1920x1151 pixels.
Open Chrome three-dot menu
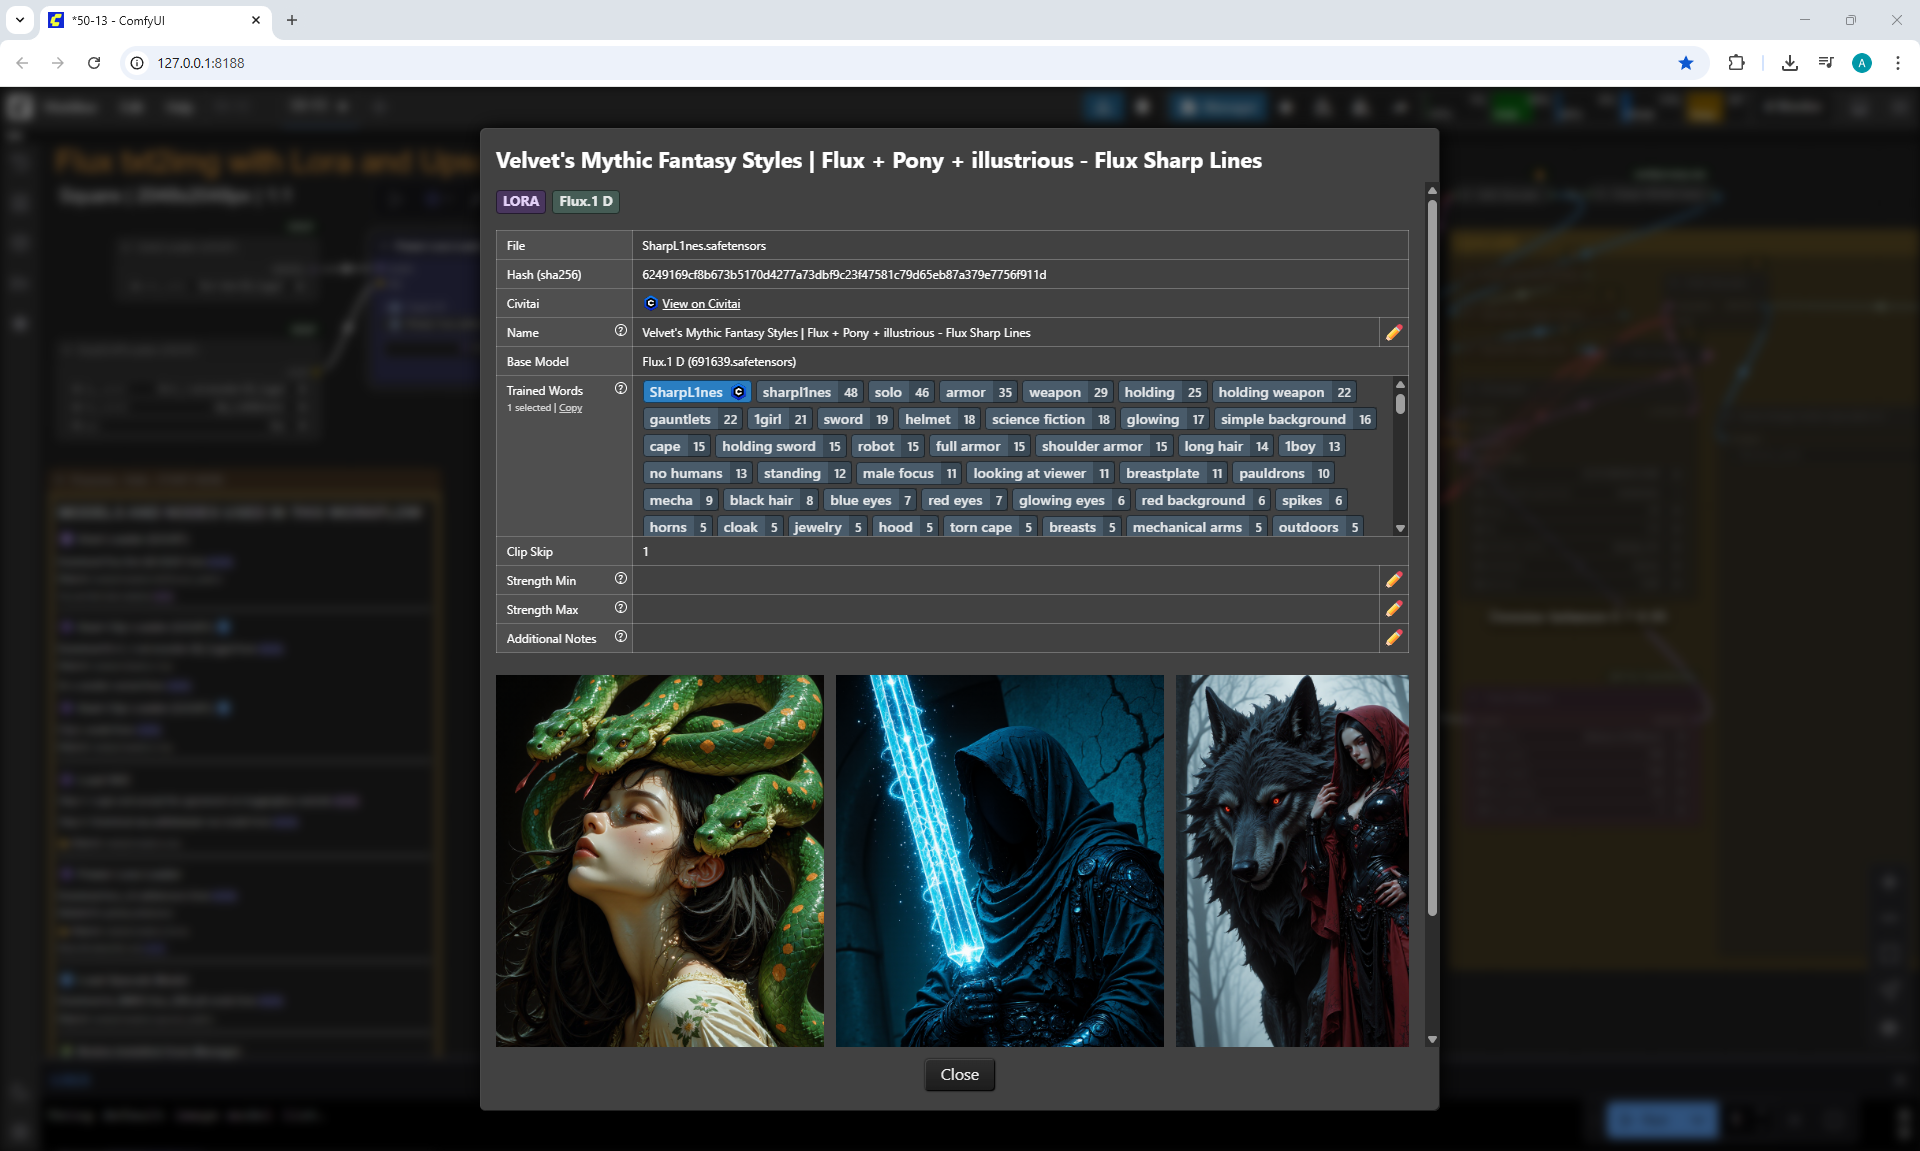coord(1897,63)
